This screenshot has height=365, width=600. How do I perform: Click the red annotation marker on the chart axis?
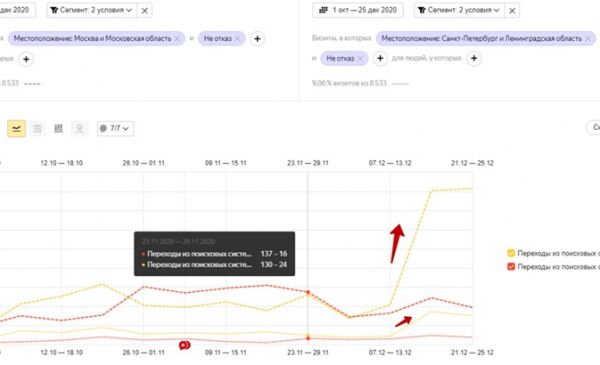[184, 345]
